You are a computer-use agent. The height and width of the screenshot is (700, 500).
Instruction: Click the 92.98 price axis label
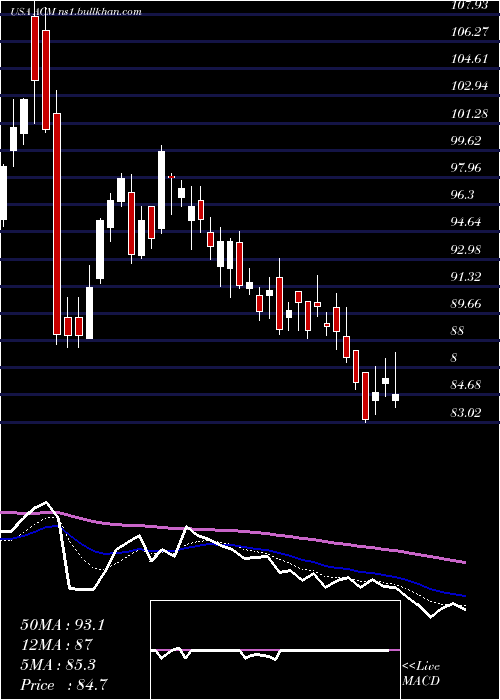coord(466,249)
